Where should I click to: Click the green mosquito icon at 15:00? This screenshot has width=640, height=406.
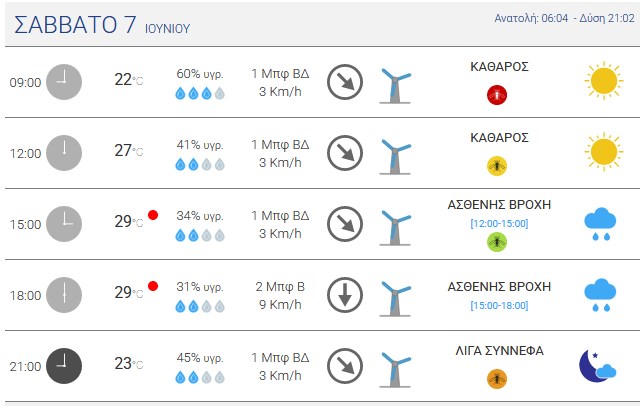pos(497,242)
